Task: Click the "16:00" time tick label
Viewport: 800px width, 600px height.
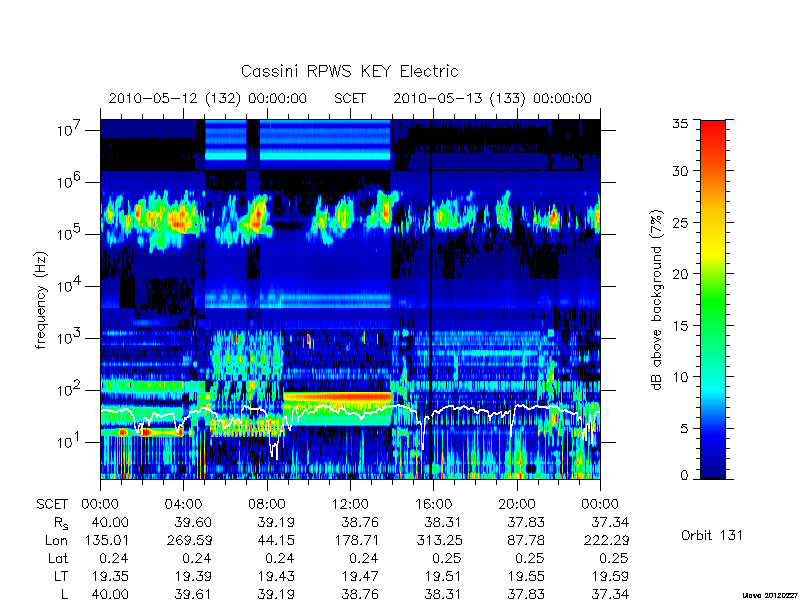Action: (433, 504)
